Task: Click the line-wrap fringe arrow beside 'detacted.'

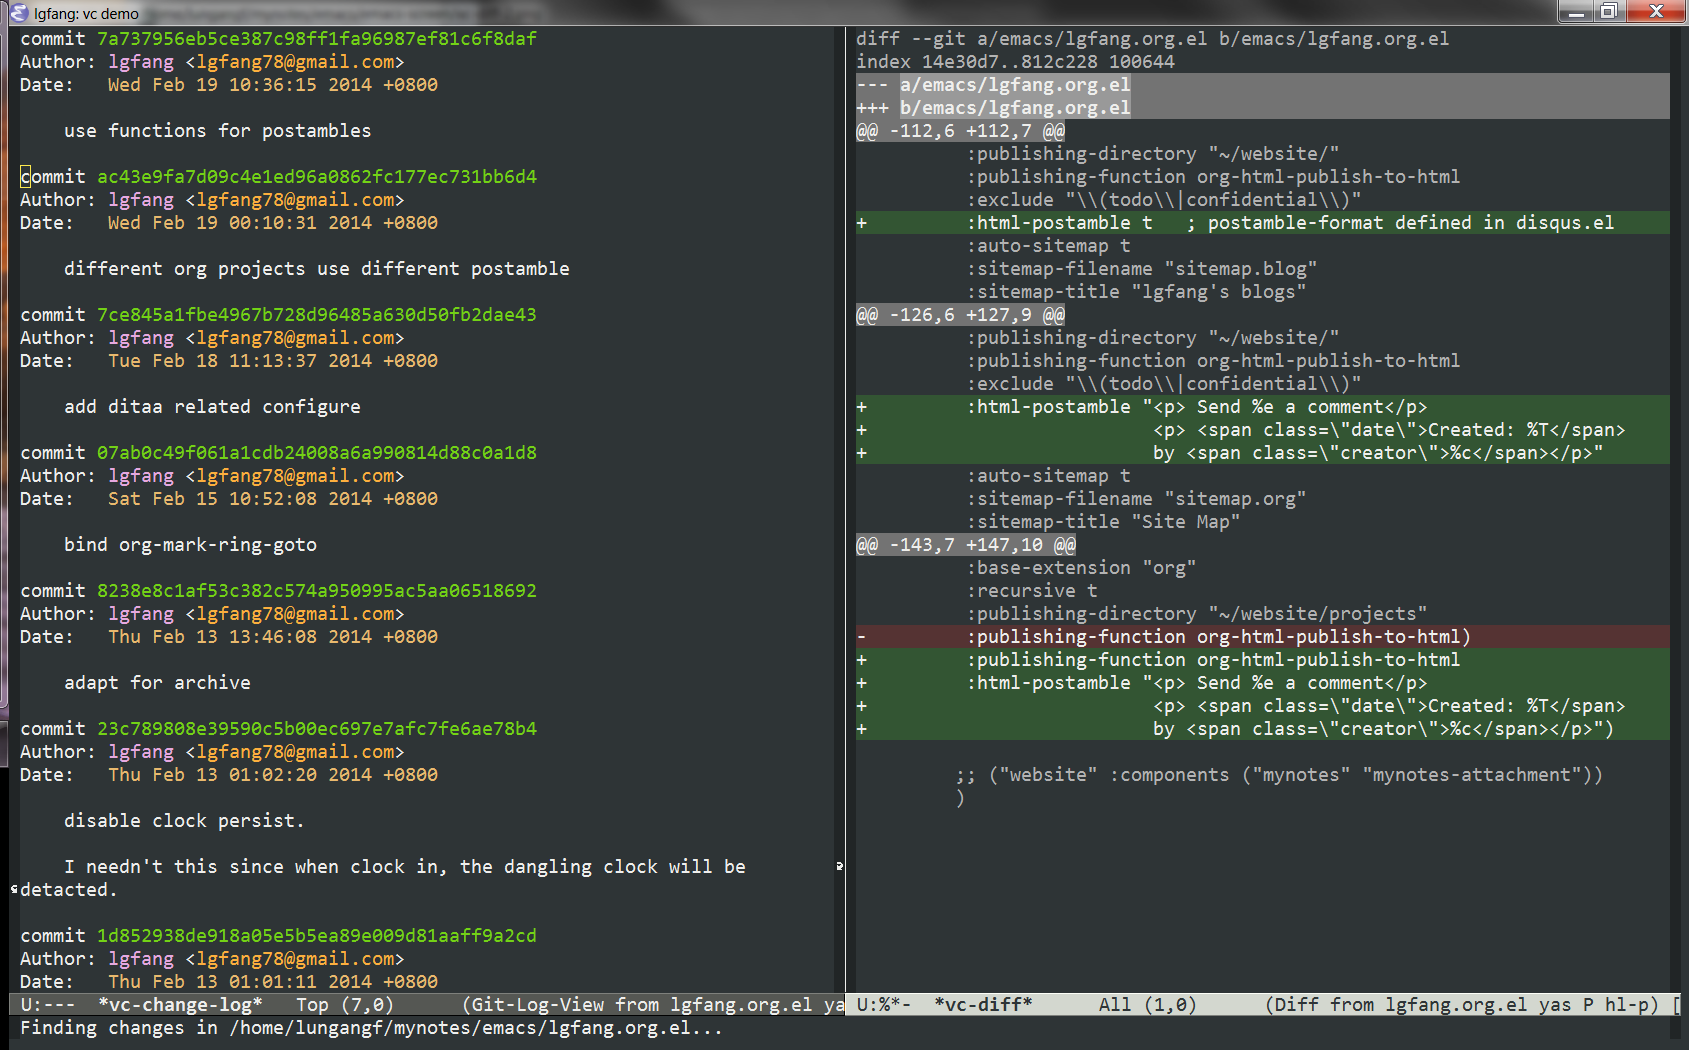Action: click(14, 889)
